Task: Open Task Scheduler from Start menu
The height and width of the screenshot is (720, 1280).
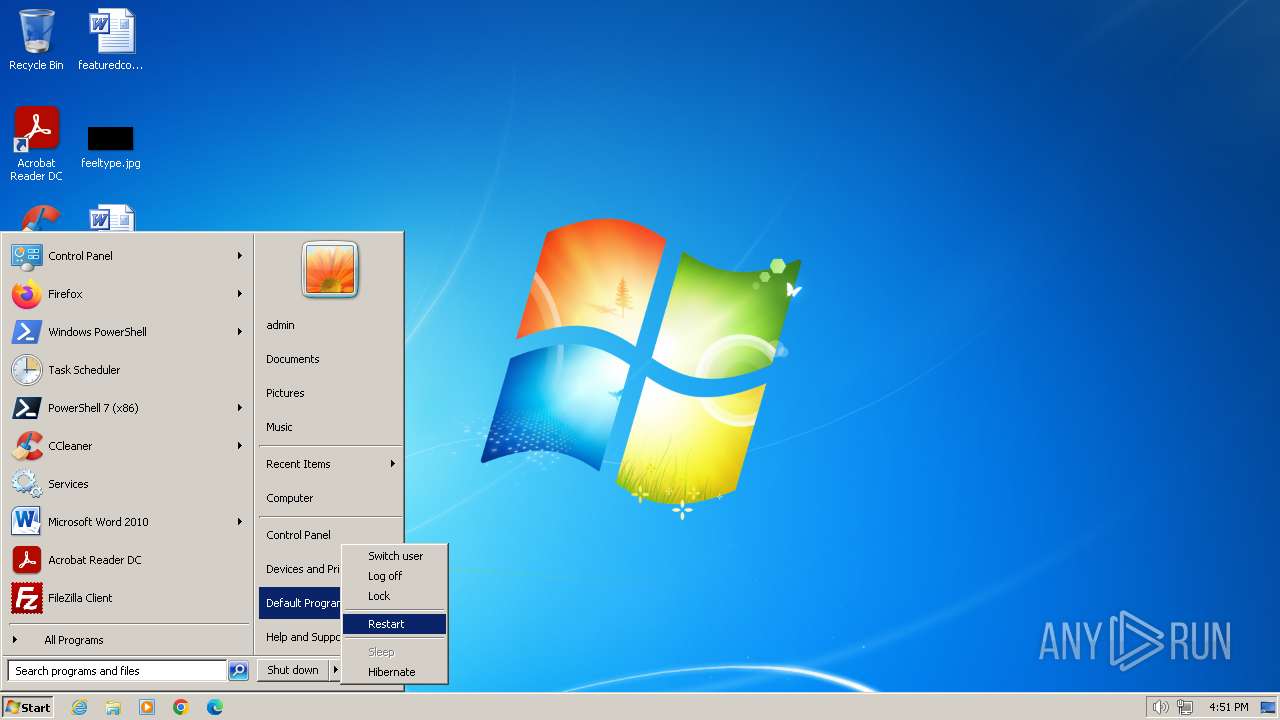Action: pyautogui.click(x=127, y=370)
